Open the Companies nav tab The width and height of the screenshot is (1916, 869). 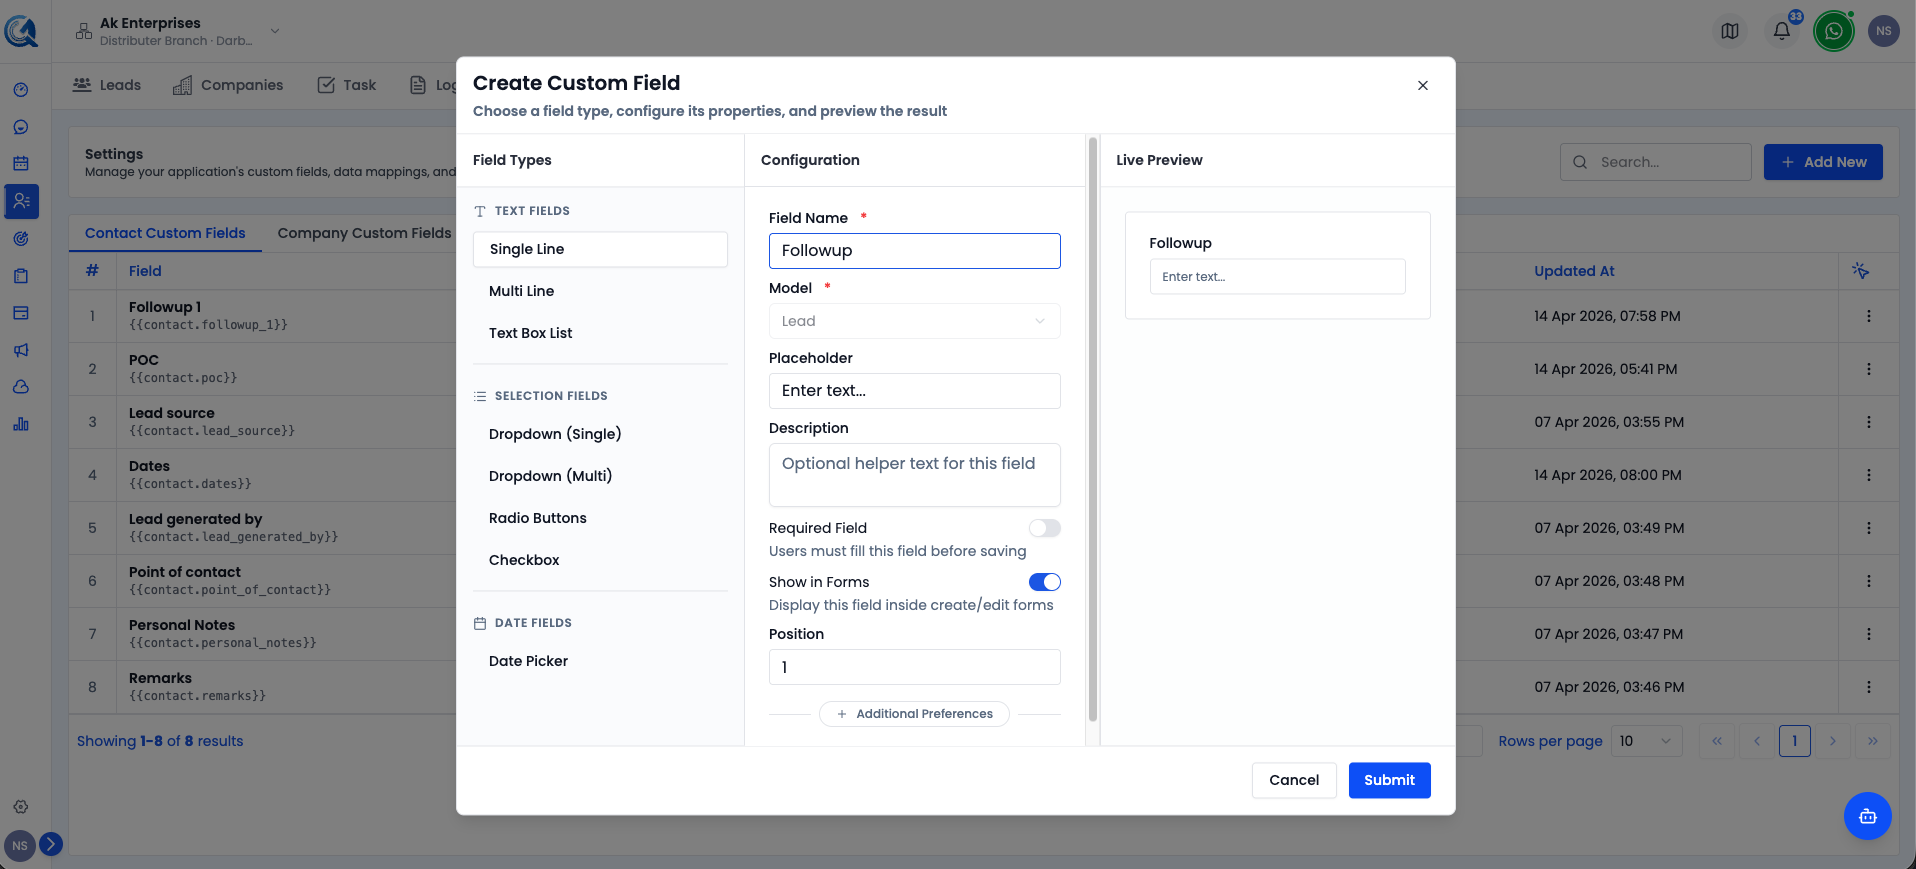[x=228, y=85]
